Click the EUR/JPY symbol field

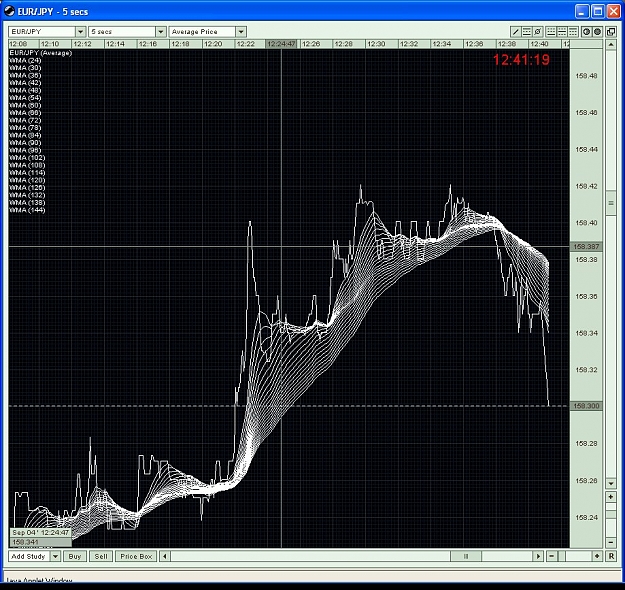(42, 32)
